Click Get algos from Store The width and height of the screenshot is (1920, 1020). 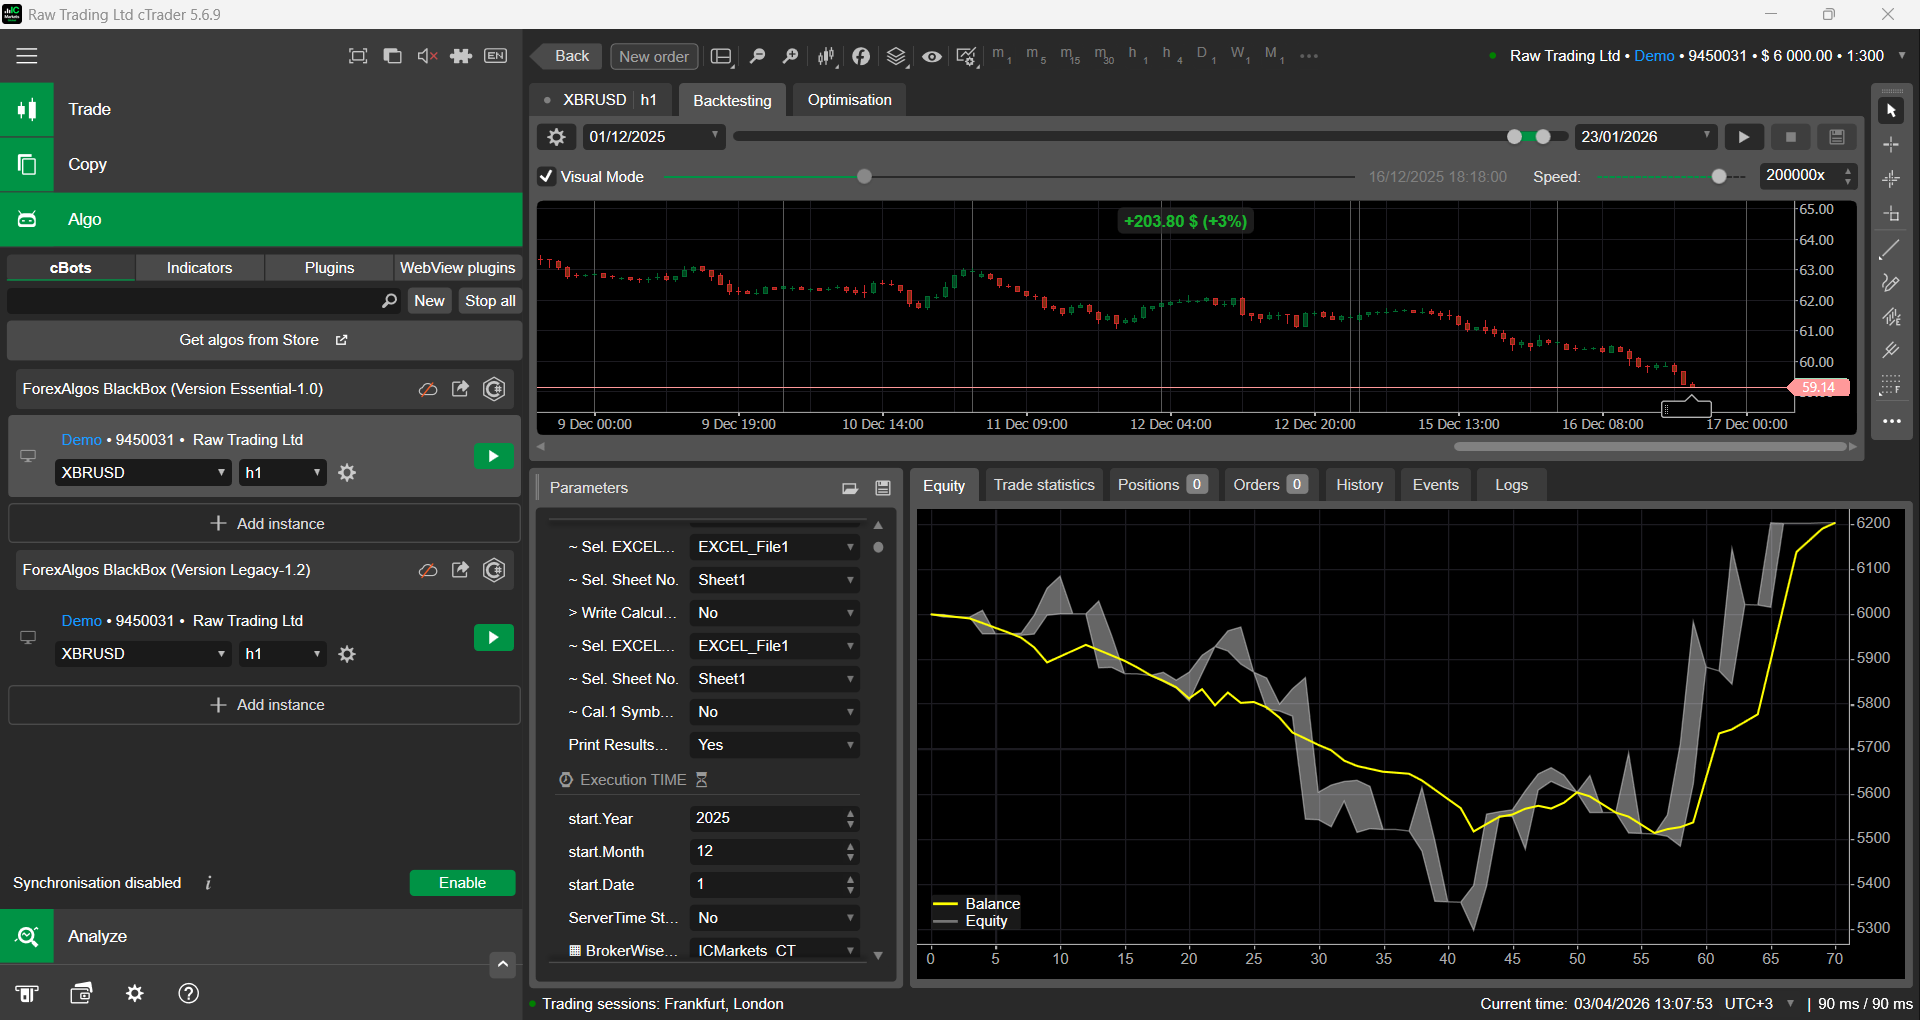[x=264, y=340]
